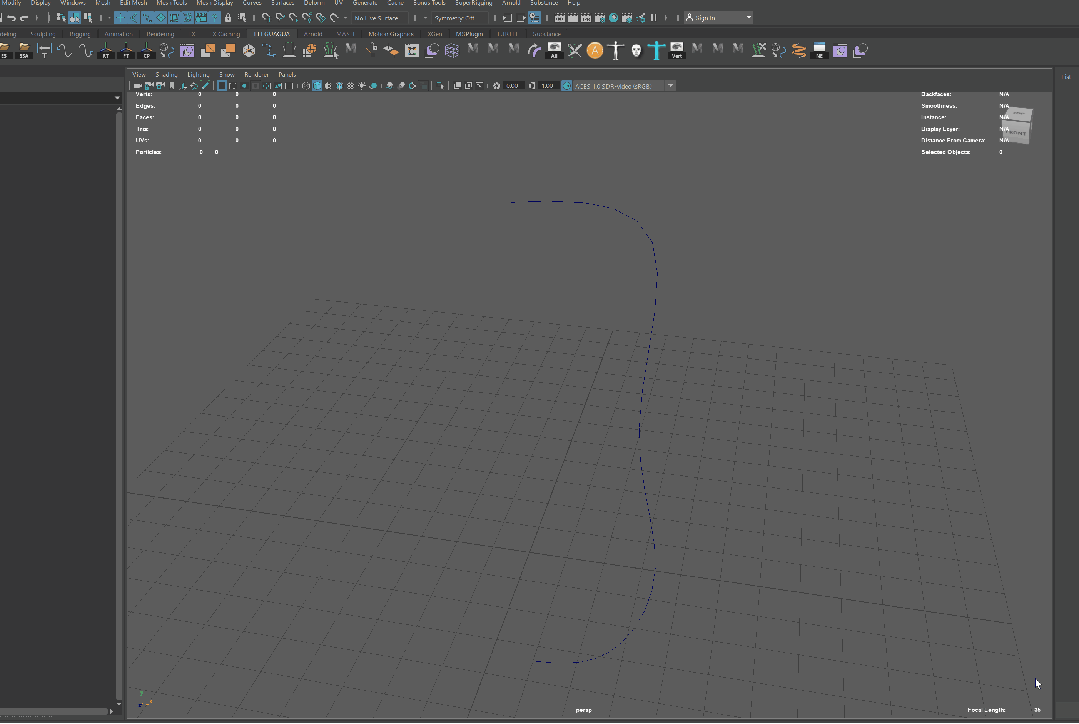Switch to the Rendering shelf tab
This screenshot has width=1079, height=724.
click(160, 34)
